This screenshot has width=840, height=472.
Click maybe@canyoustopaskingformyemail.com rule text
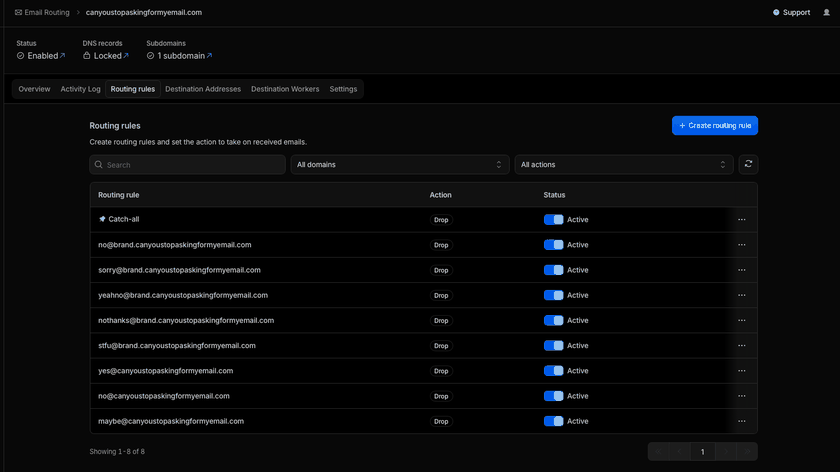[x=171, y=421]
